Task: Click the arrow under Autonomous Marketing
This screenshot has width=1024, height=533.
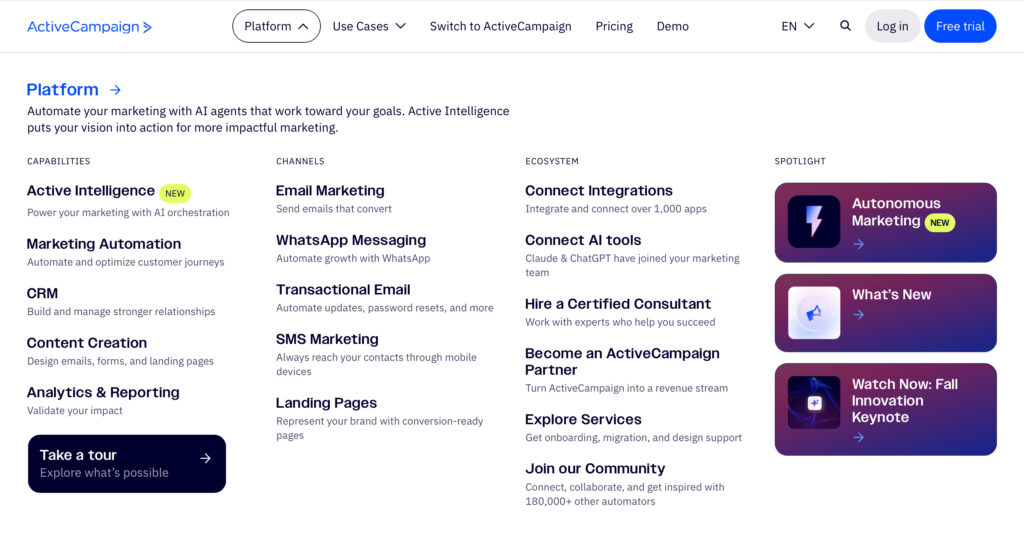Action: click(x=859, y=244)
